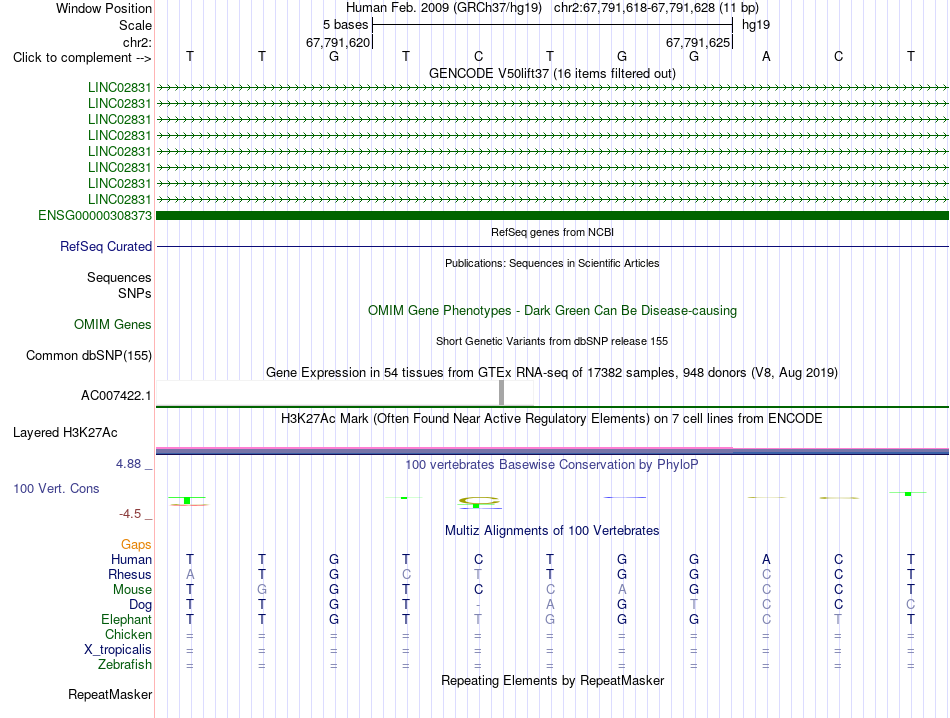
Task: Open the GTEx Gene Expression track title
Action: pos(552,373)
